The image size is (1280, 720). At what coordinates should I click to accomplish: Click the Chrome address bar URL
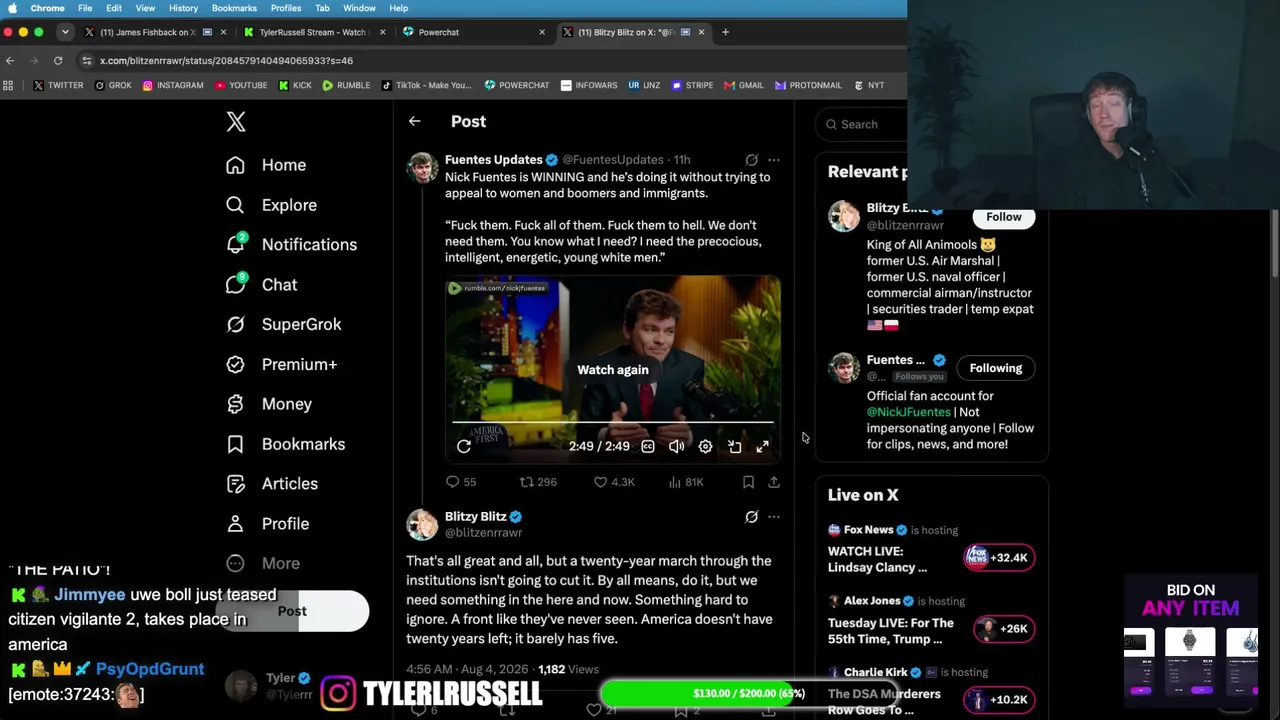(x=226, y=60)
